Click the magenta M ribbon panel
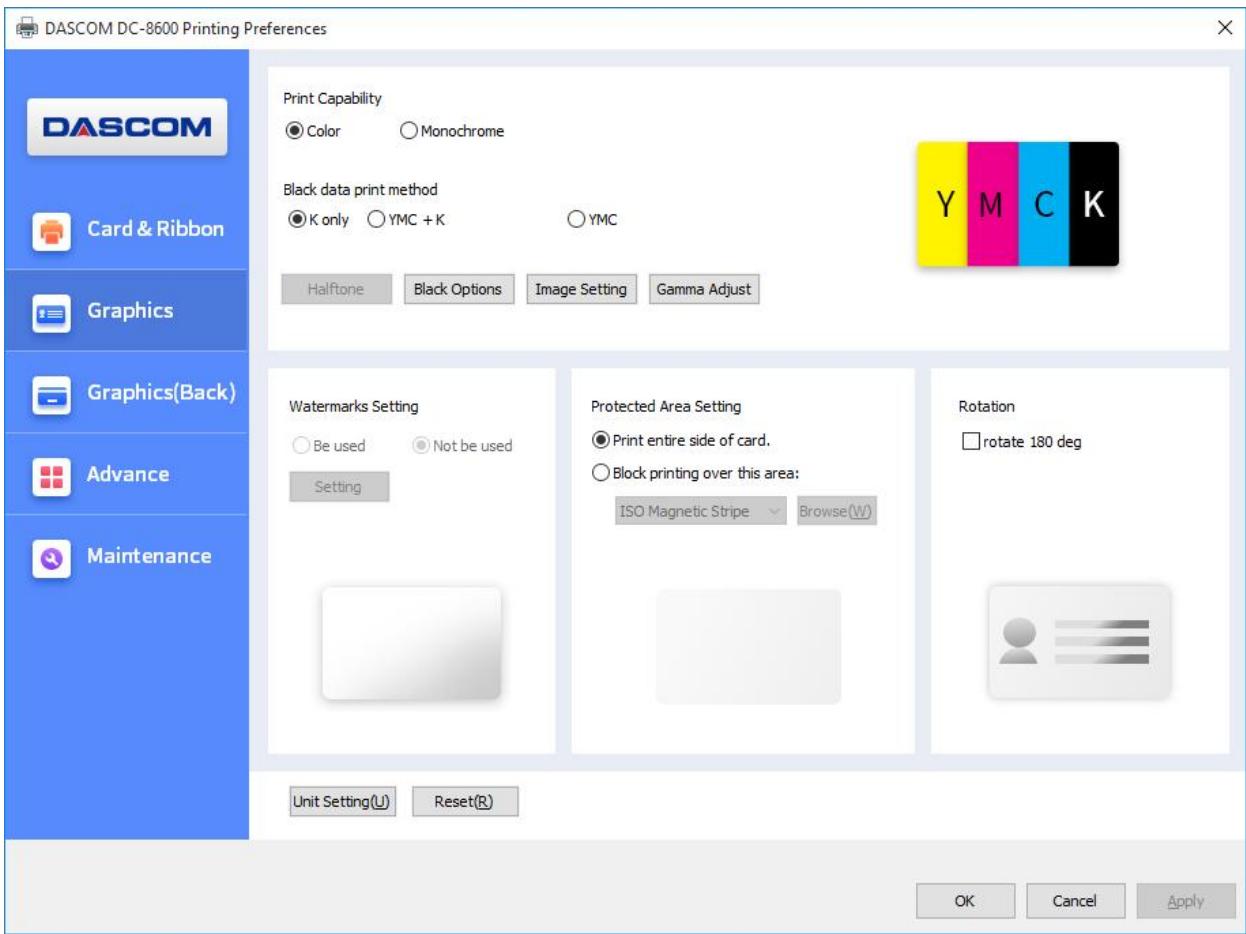 tap(993, 204)
